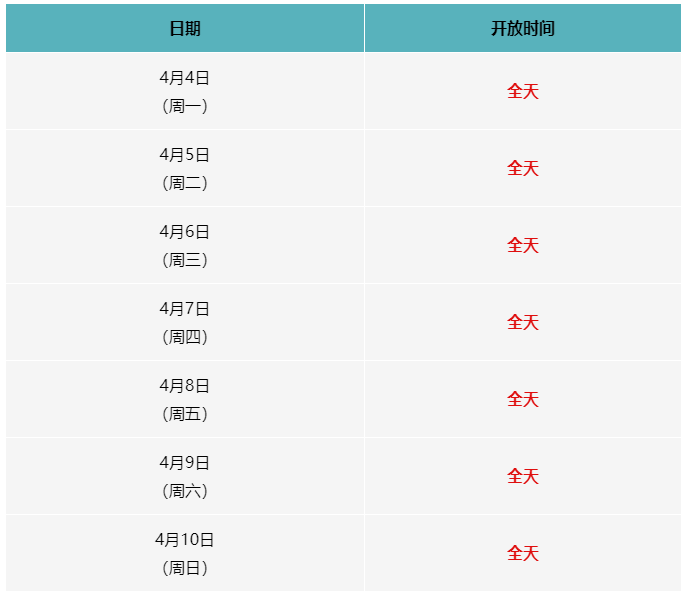The width and height of the screenshot is (687, 598).
Task: Select the 4月5日 date text
Action: (x=185, y=155)
